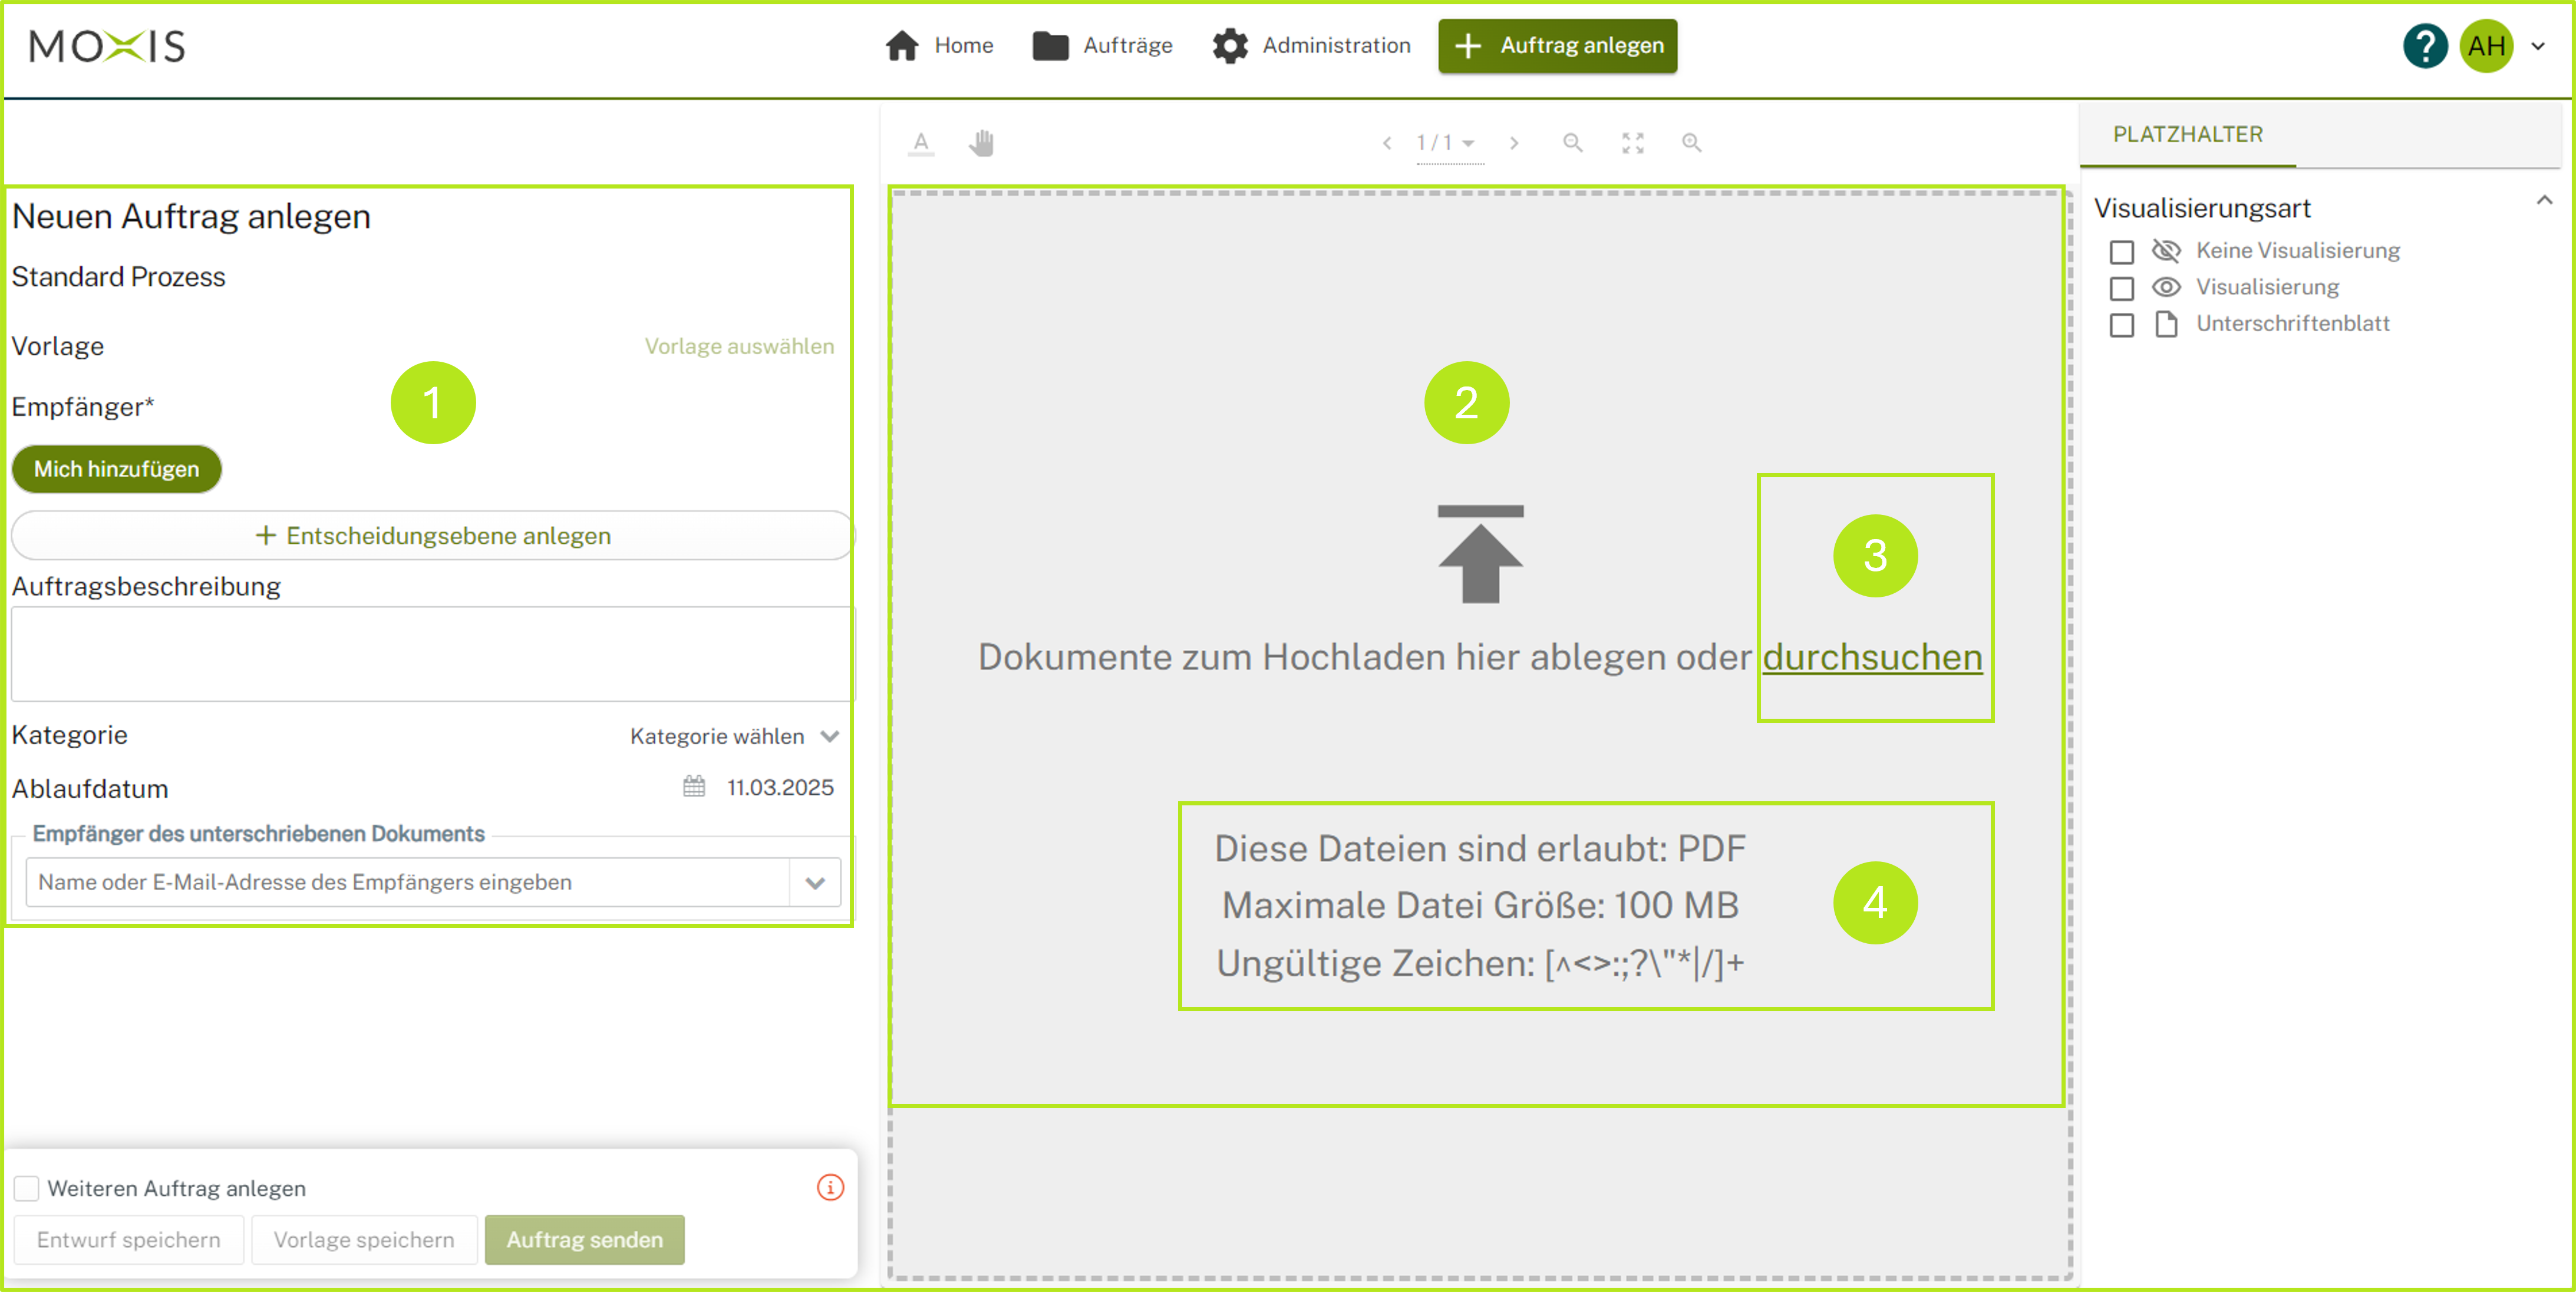Click the zoom out magnifier icon

pos(1572,143)
